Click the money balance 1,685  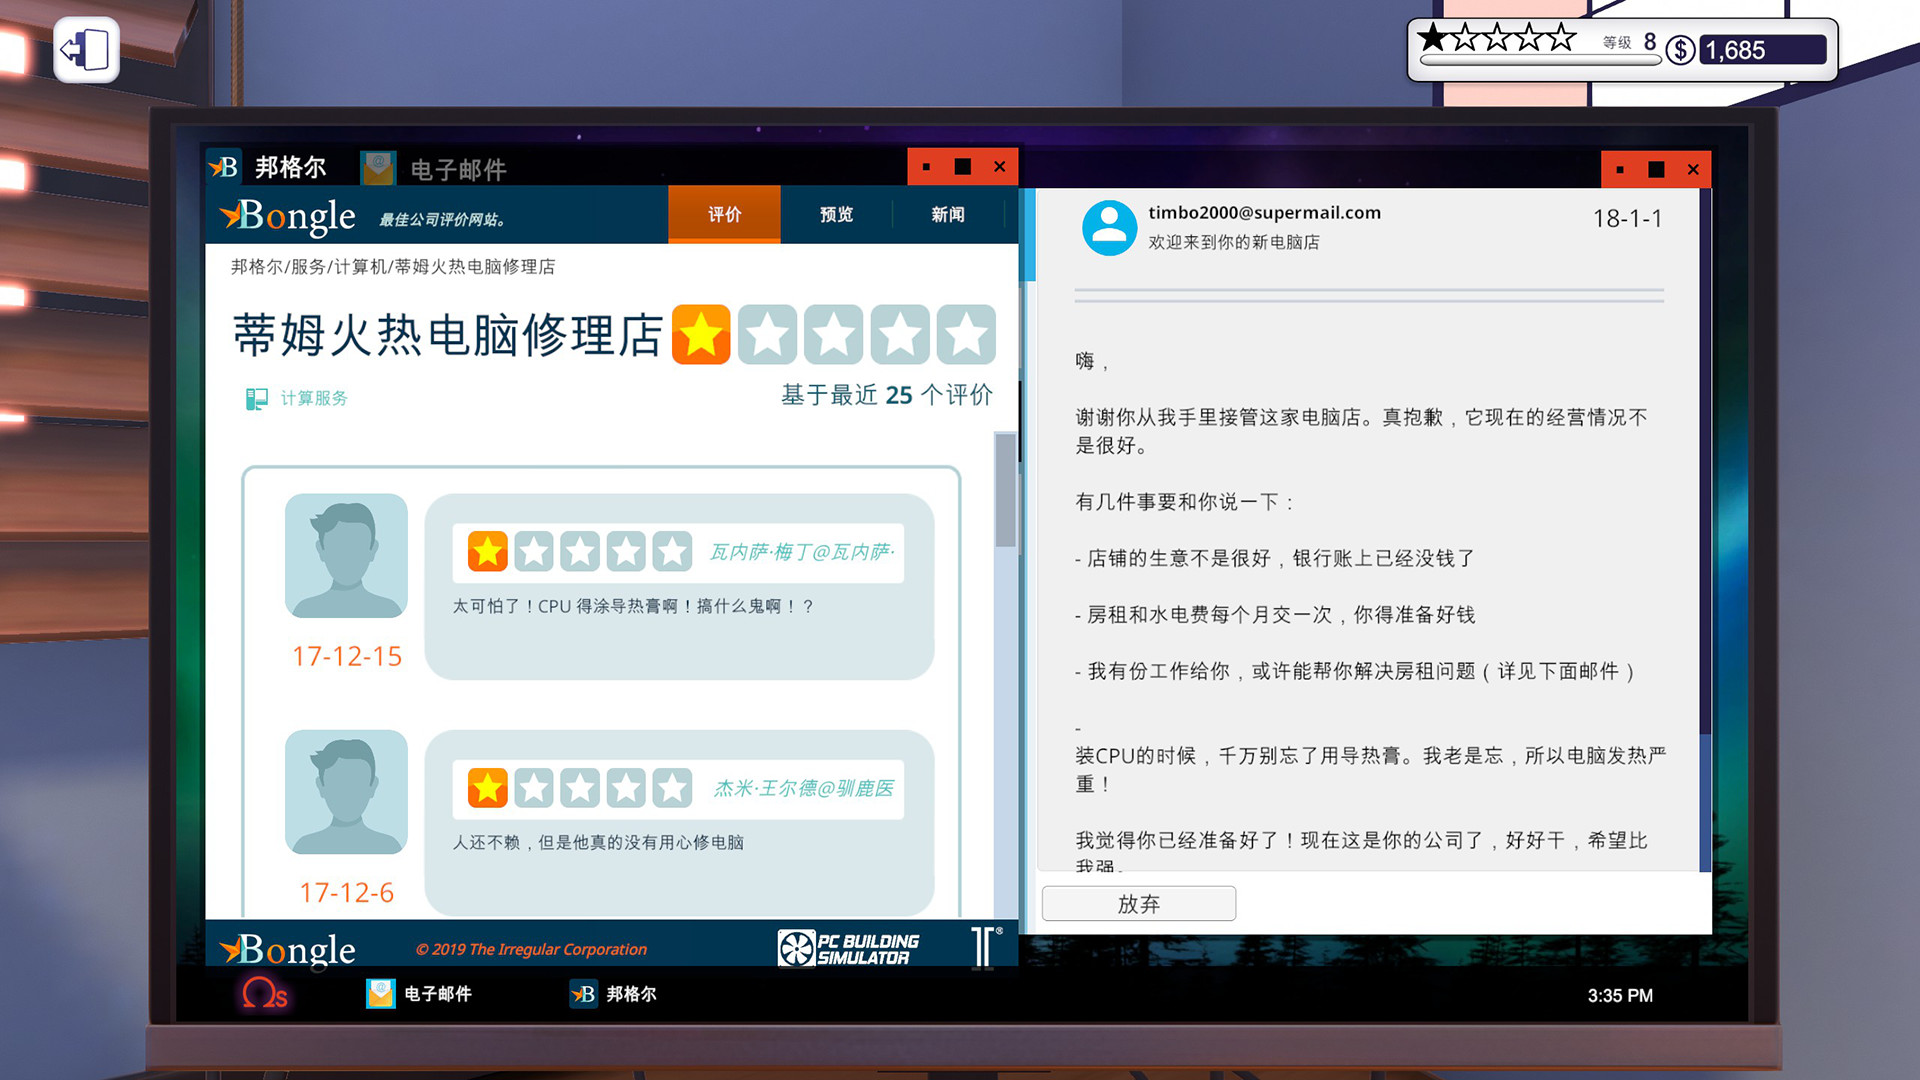pos(1762,50)
